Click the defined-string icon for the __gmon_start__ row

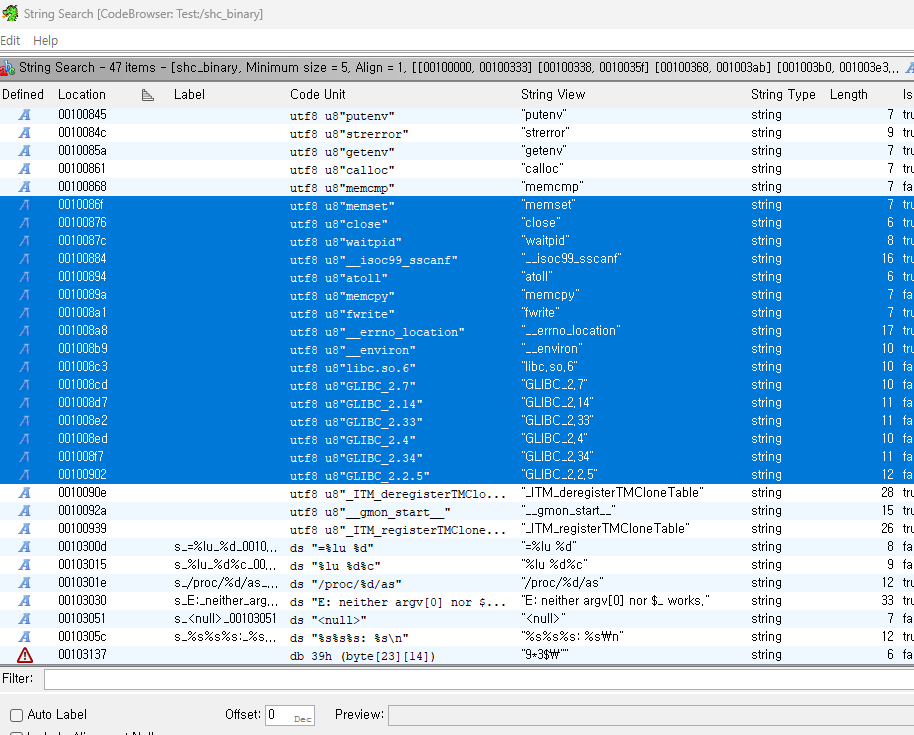click(x=24, y=512)
